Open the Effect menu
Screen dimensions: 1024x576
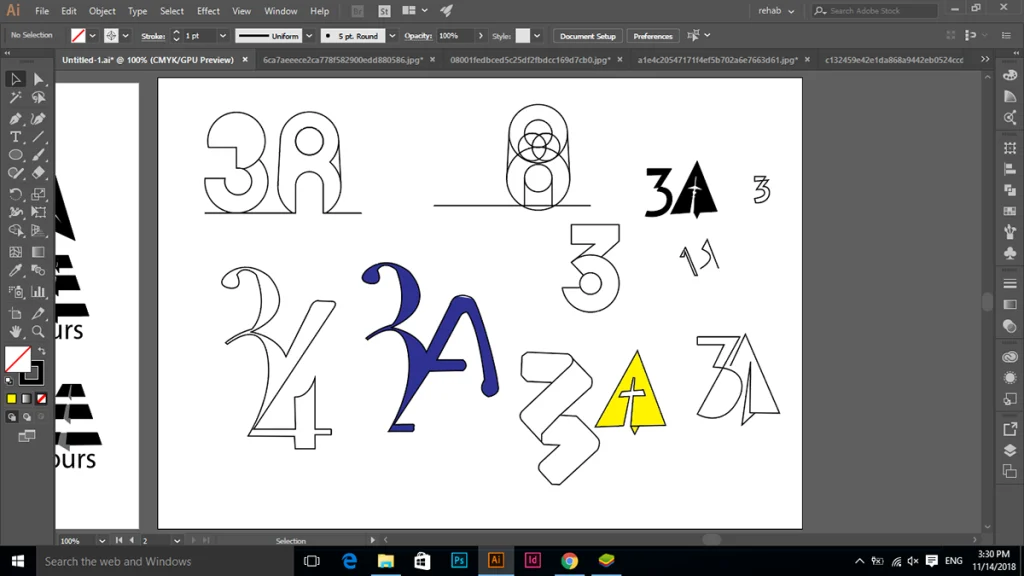tap(208, 11)
